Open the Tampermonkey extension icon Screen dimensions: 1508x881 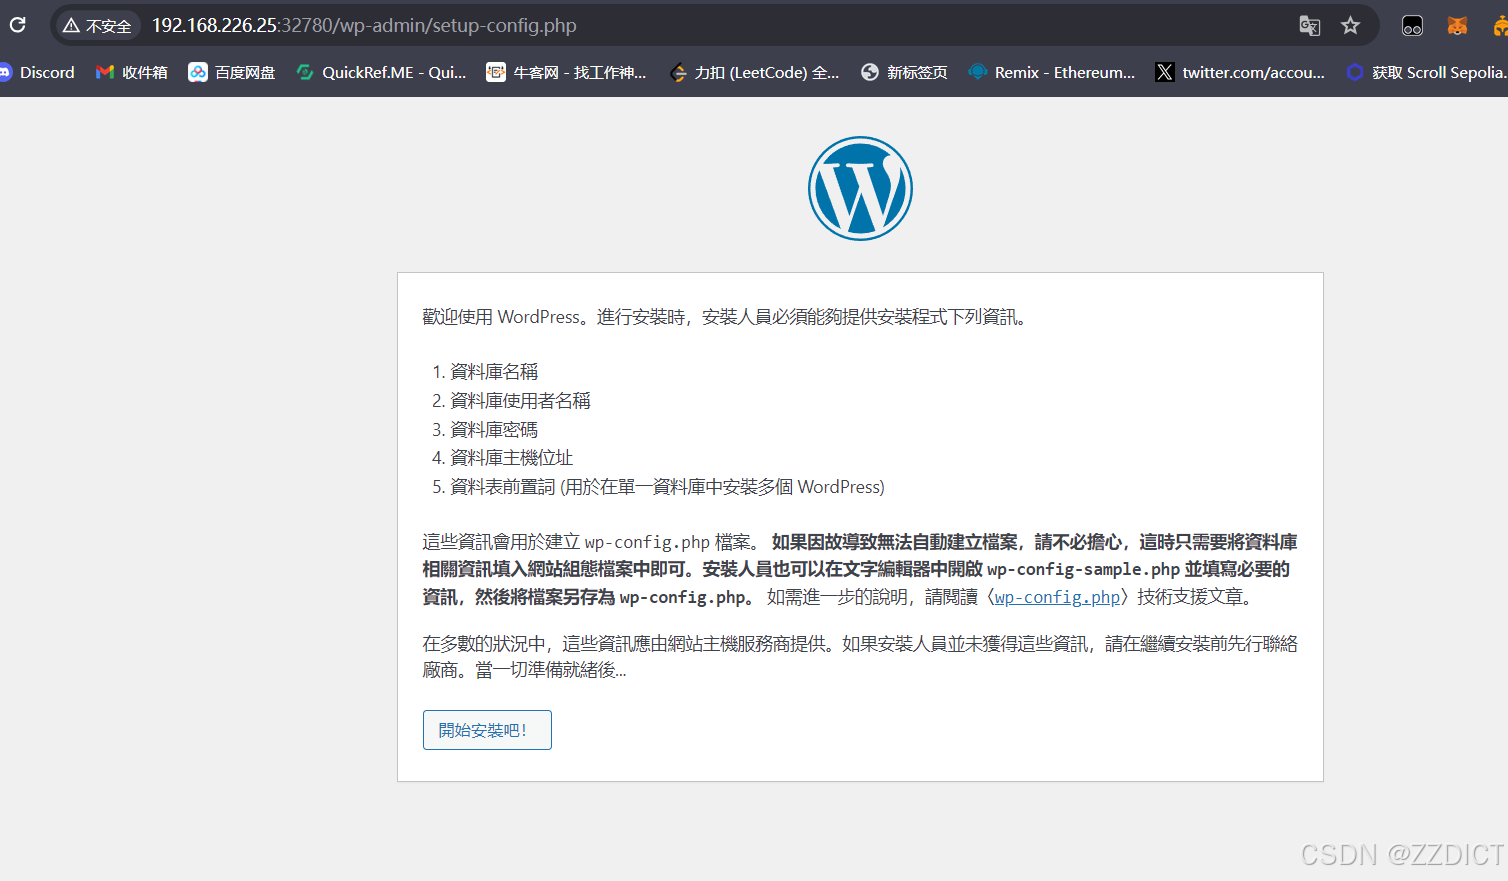point(1412,26)
